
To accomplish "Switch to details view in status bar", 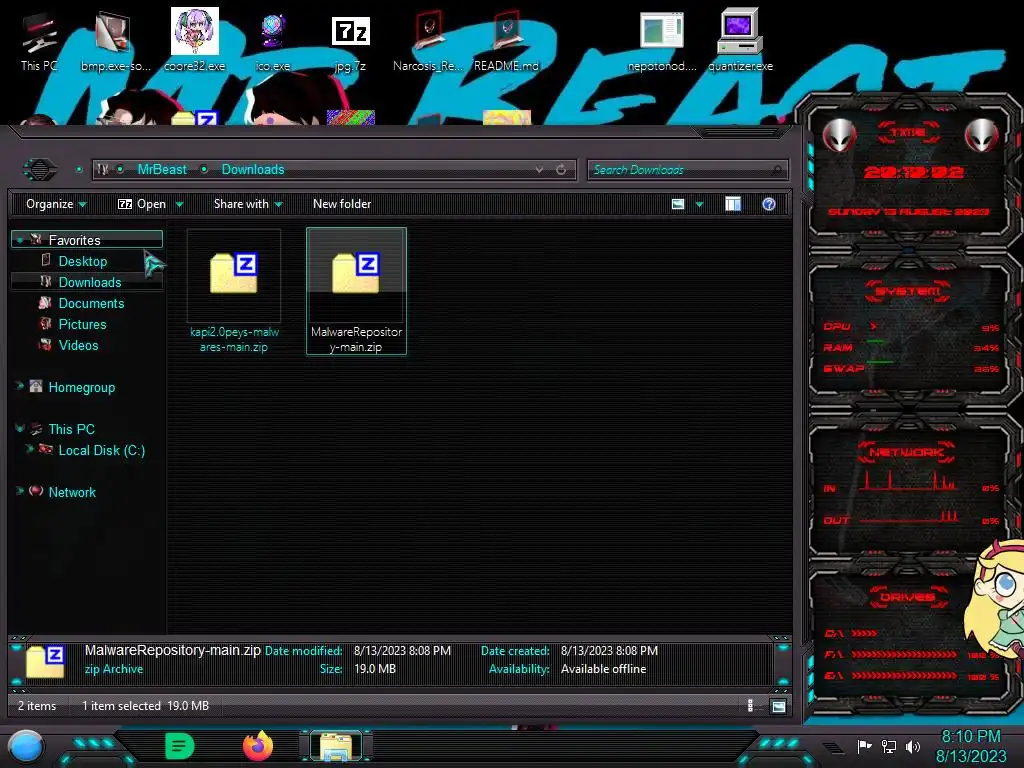I will pos(750,706).
